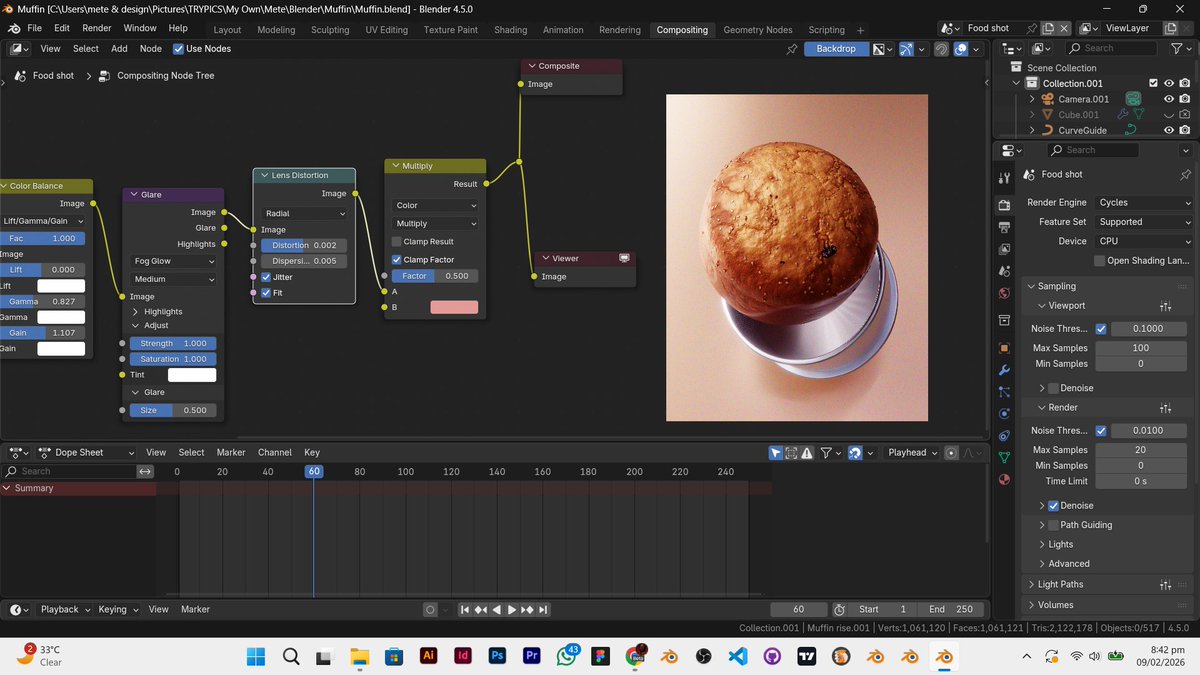The width and height of the screenshot is (1200, 675).
Task: Toggle the Backdrop button
Action: point(836,48)
